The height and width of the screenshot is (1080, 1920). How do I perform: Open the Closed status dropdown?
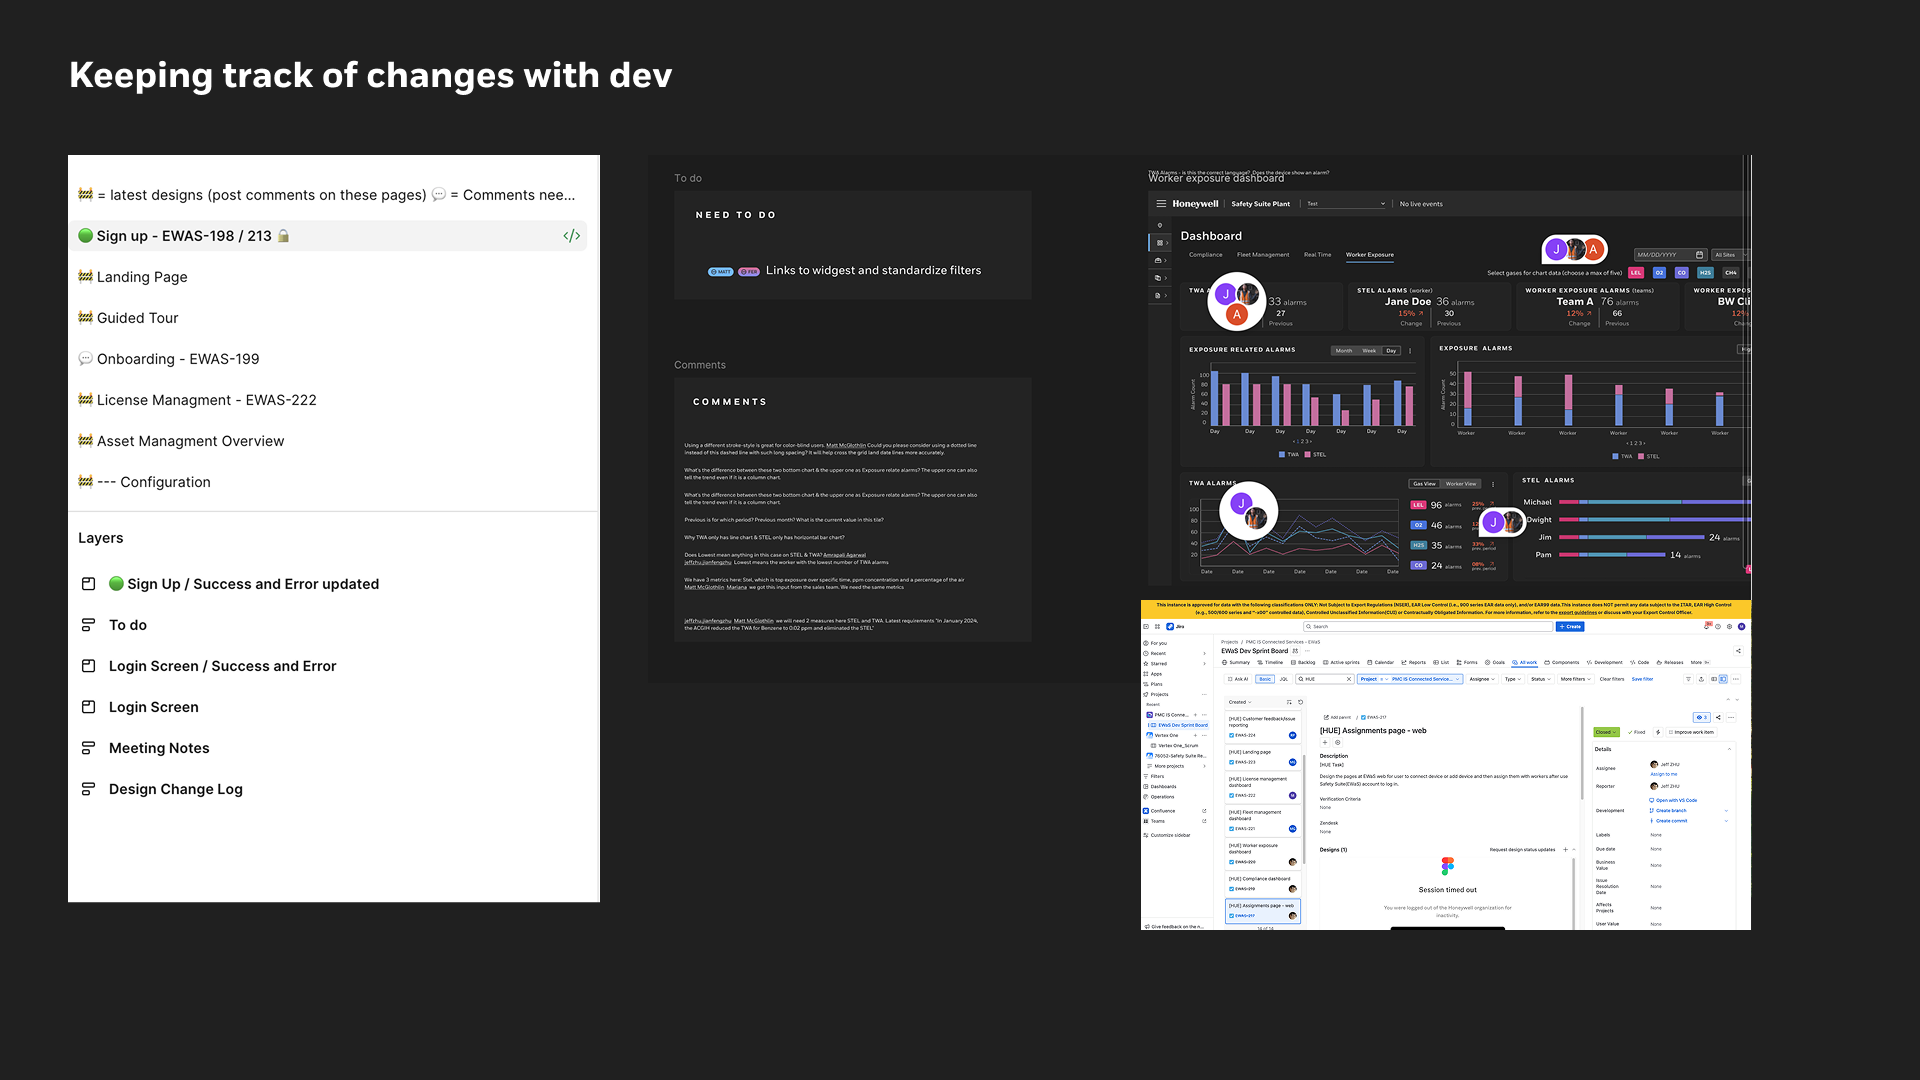point(1605,732)
